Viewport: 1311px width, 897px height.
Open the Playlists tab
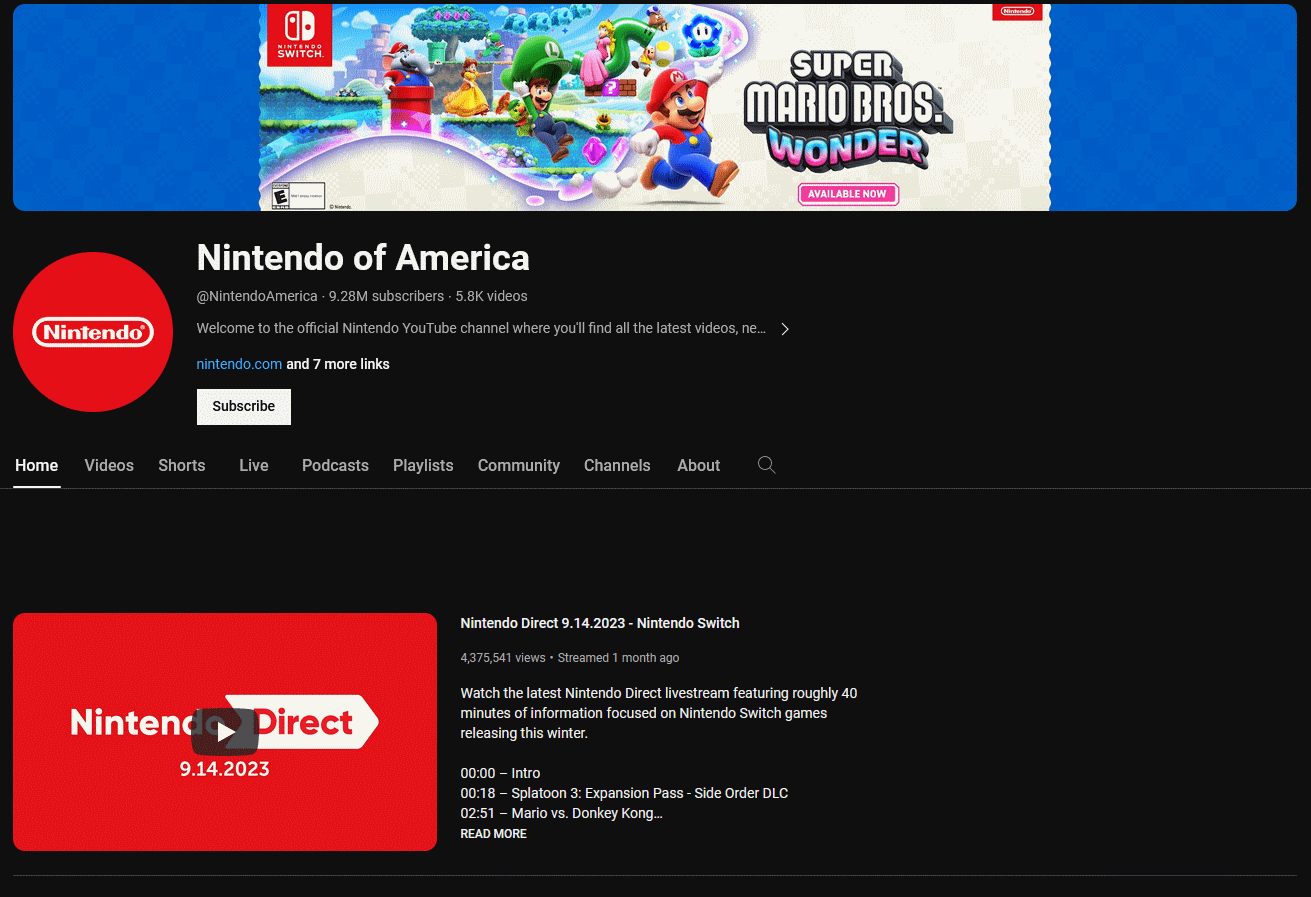point(423,465)
